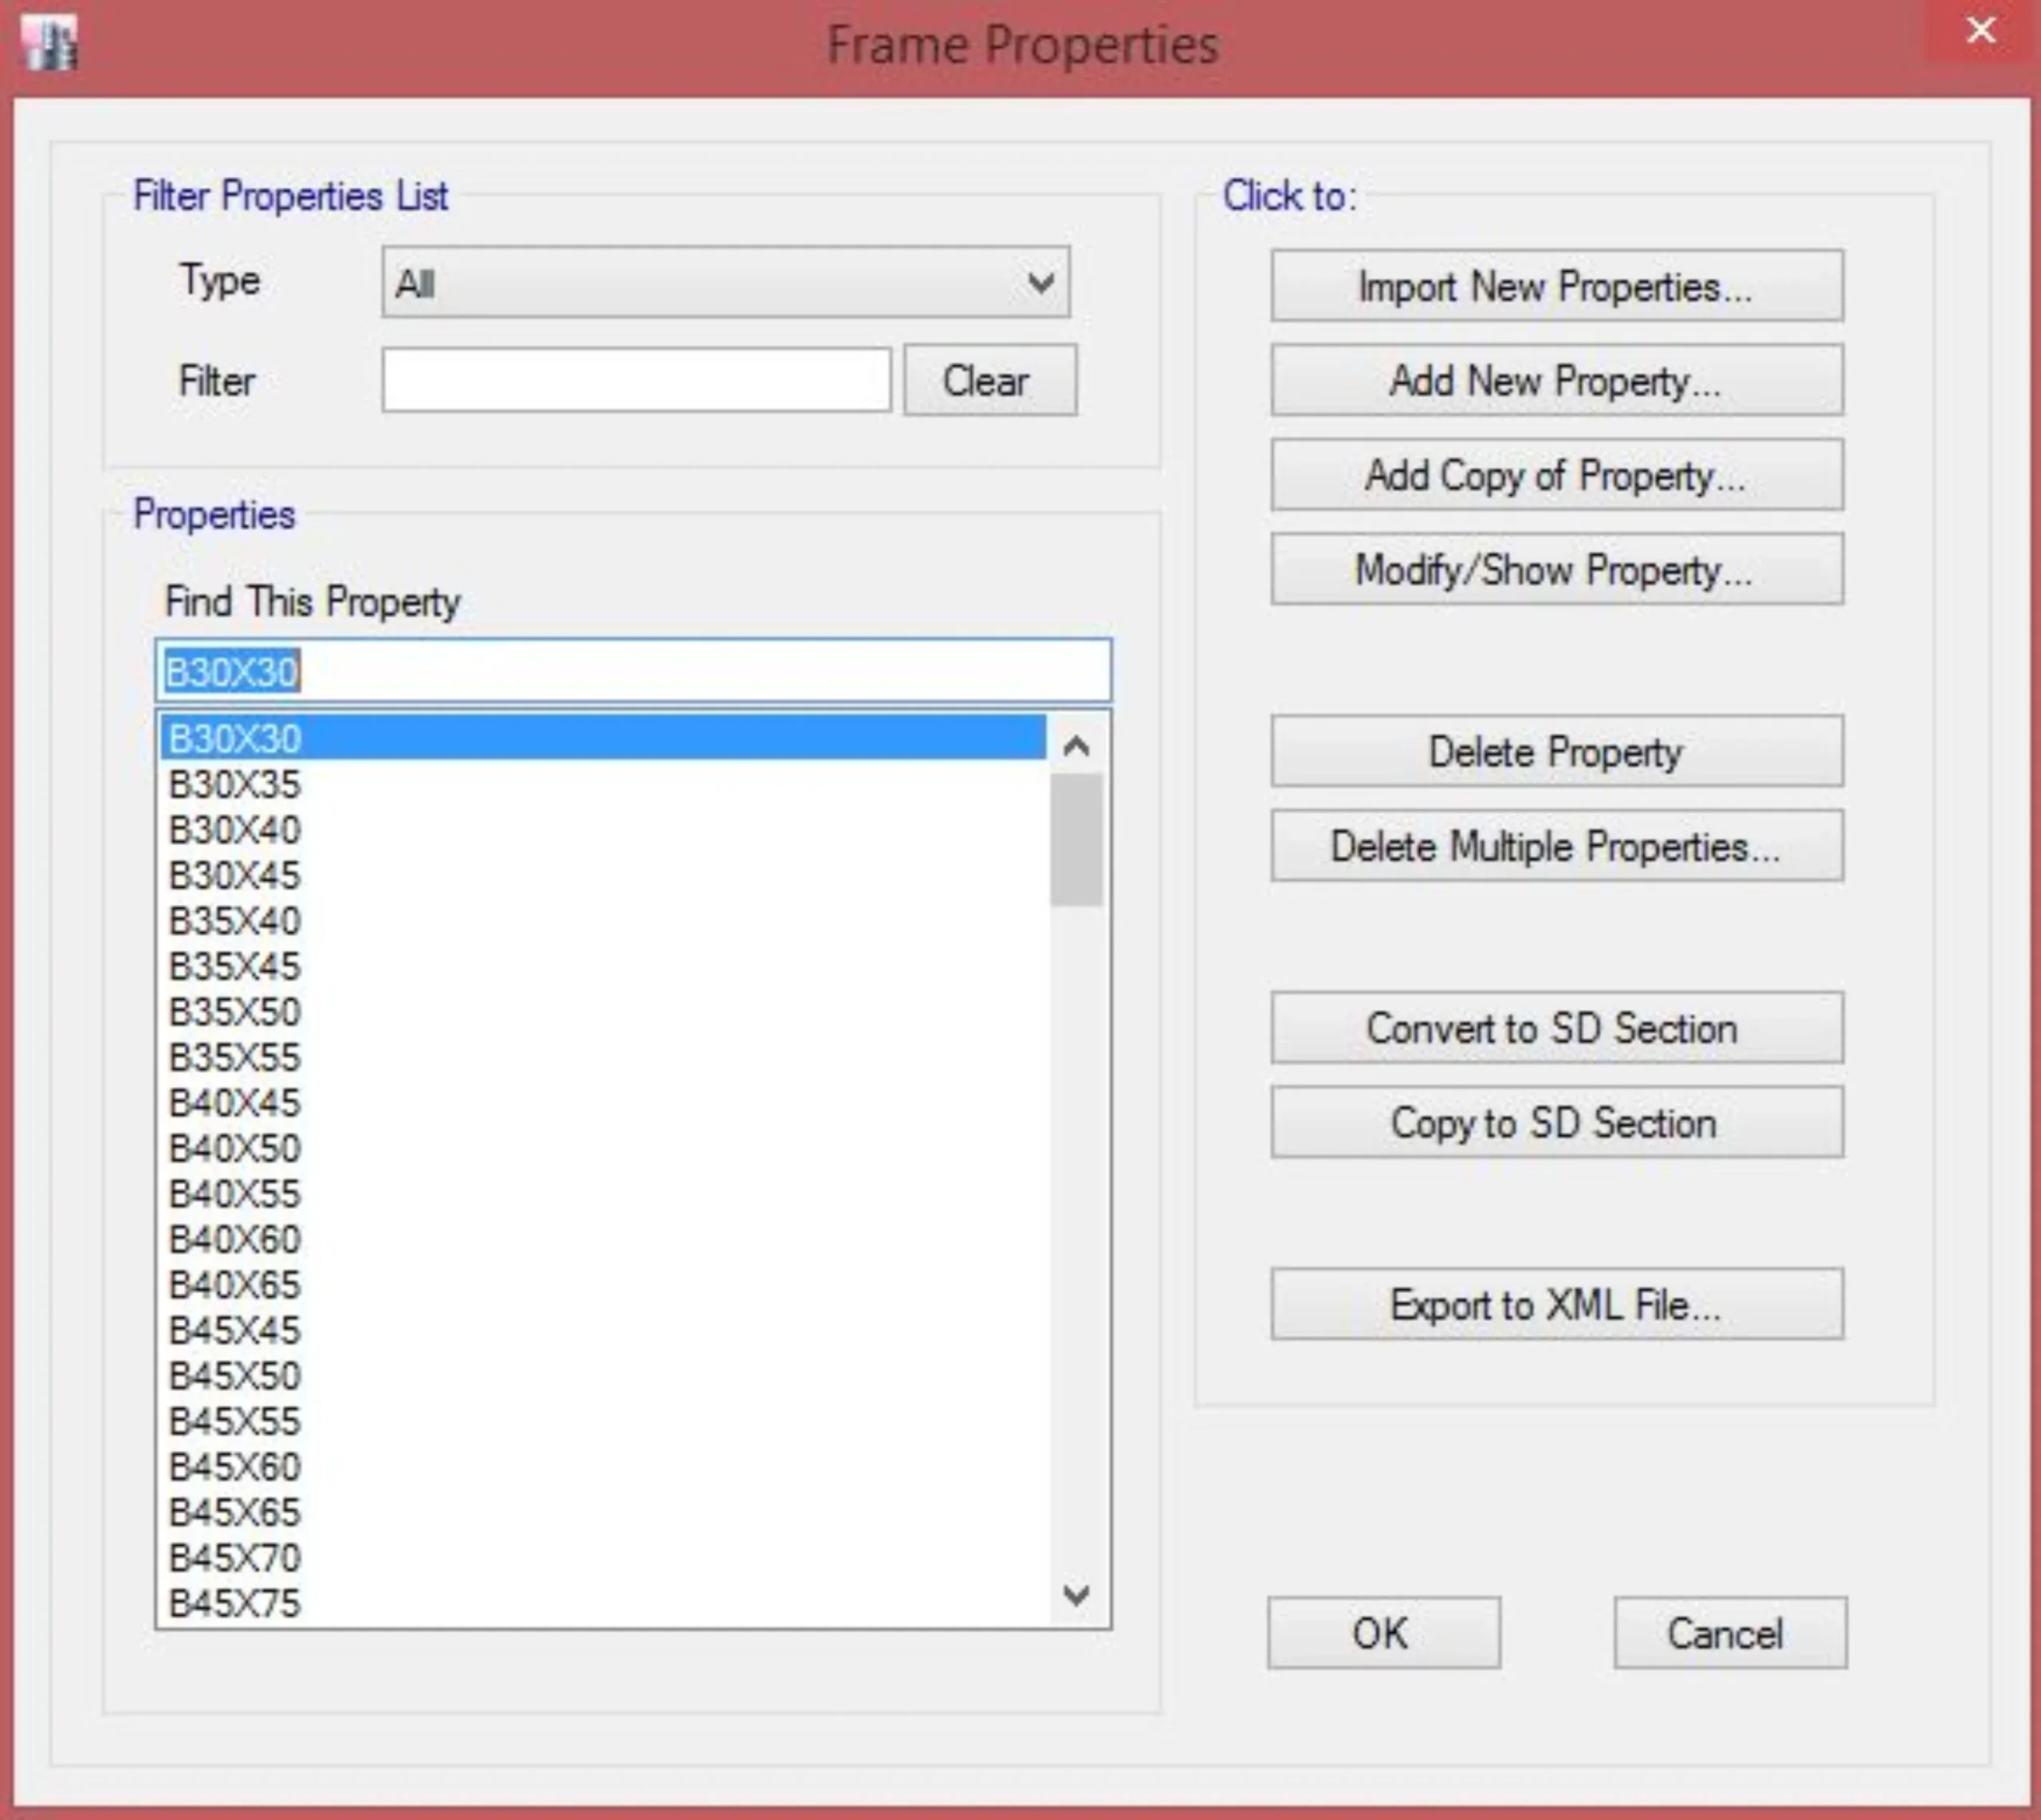
Task: Open Modify/Show Property
Action: click(x=1556, y=570)
